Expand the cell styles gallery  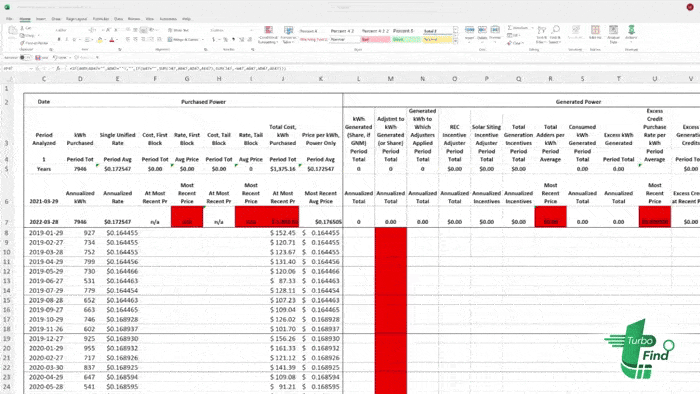455,41
